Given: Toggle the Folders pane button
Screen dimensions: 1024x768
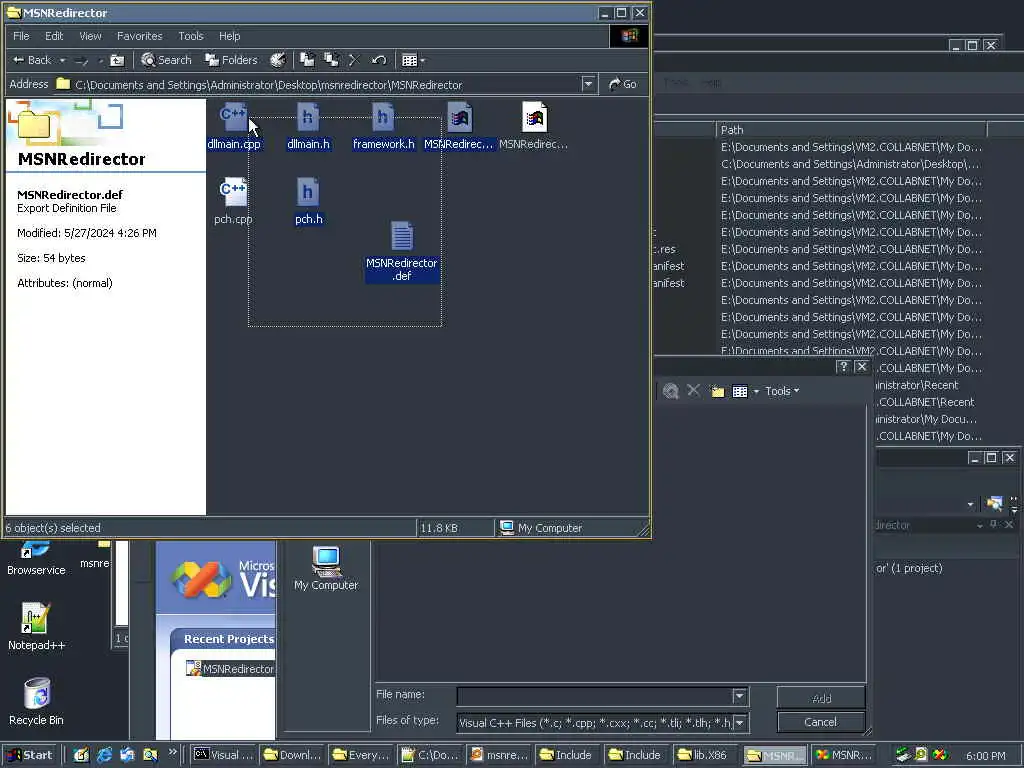Looking at the screenshot, I should point(231,60).
